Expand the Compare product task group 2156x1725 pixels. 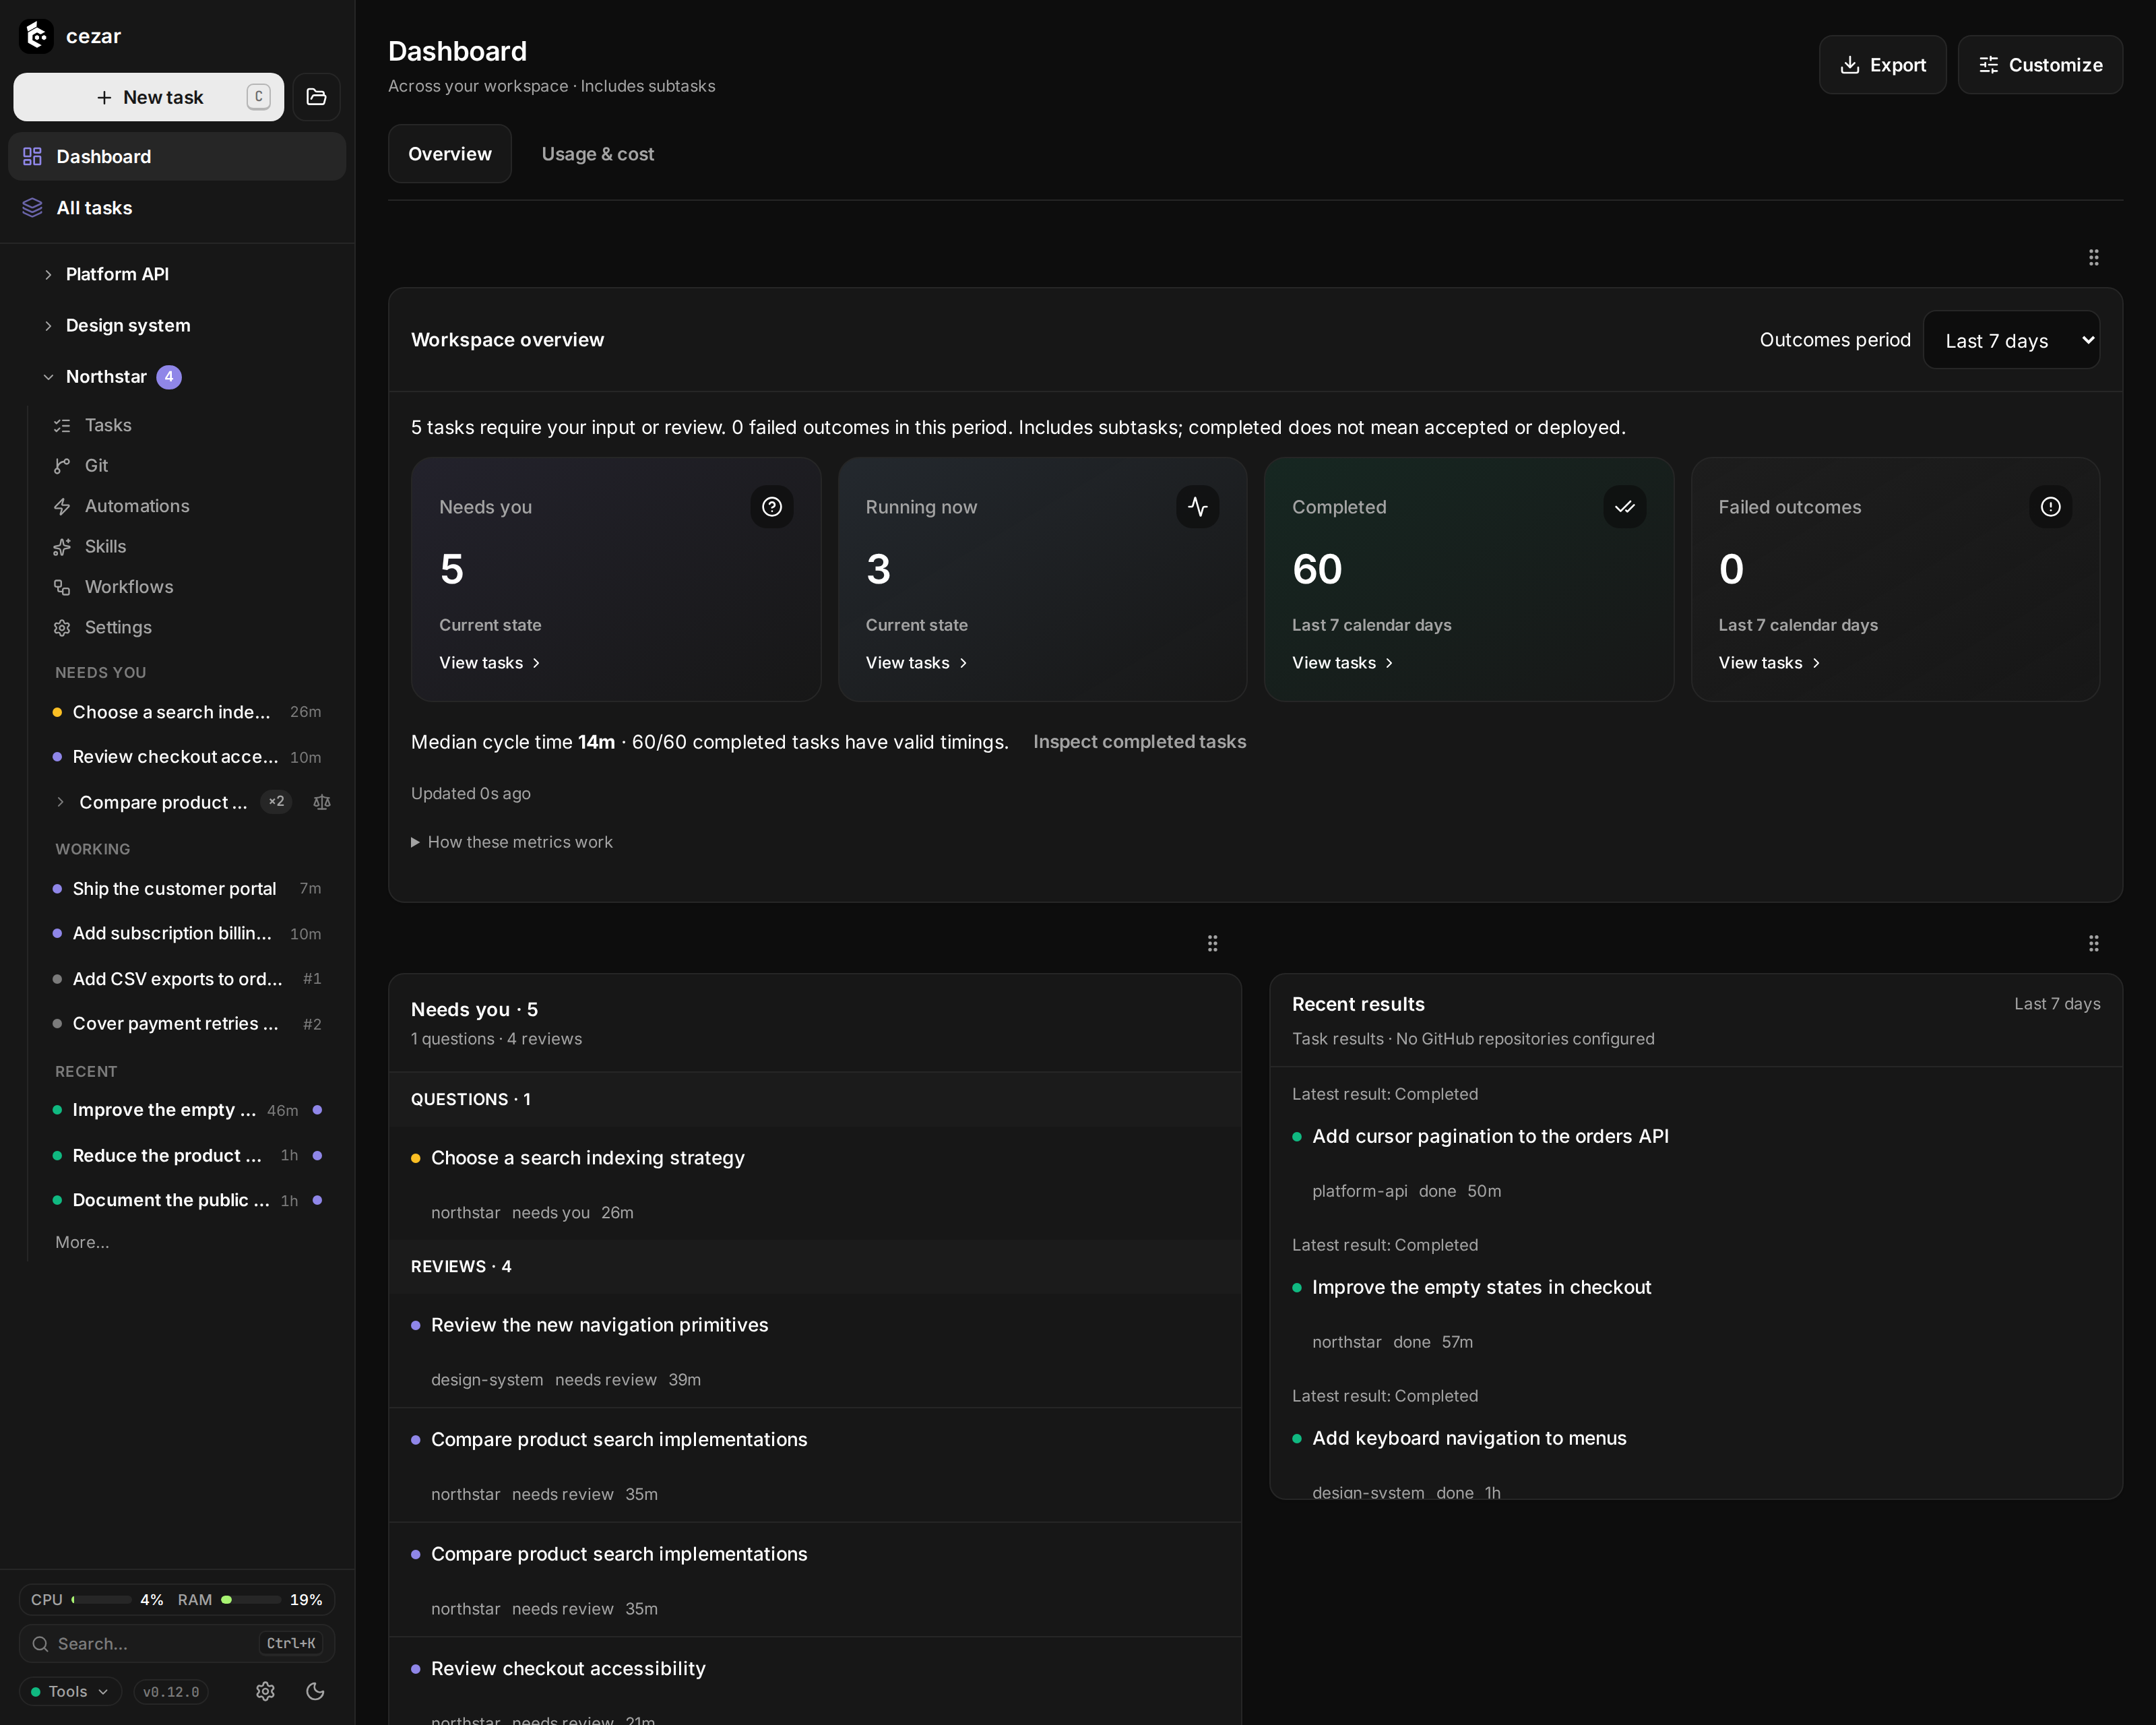(x=60, y=802)
